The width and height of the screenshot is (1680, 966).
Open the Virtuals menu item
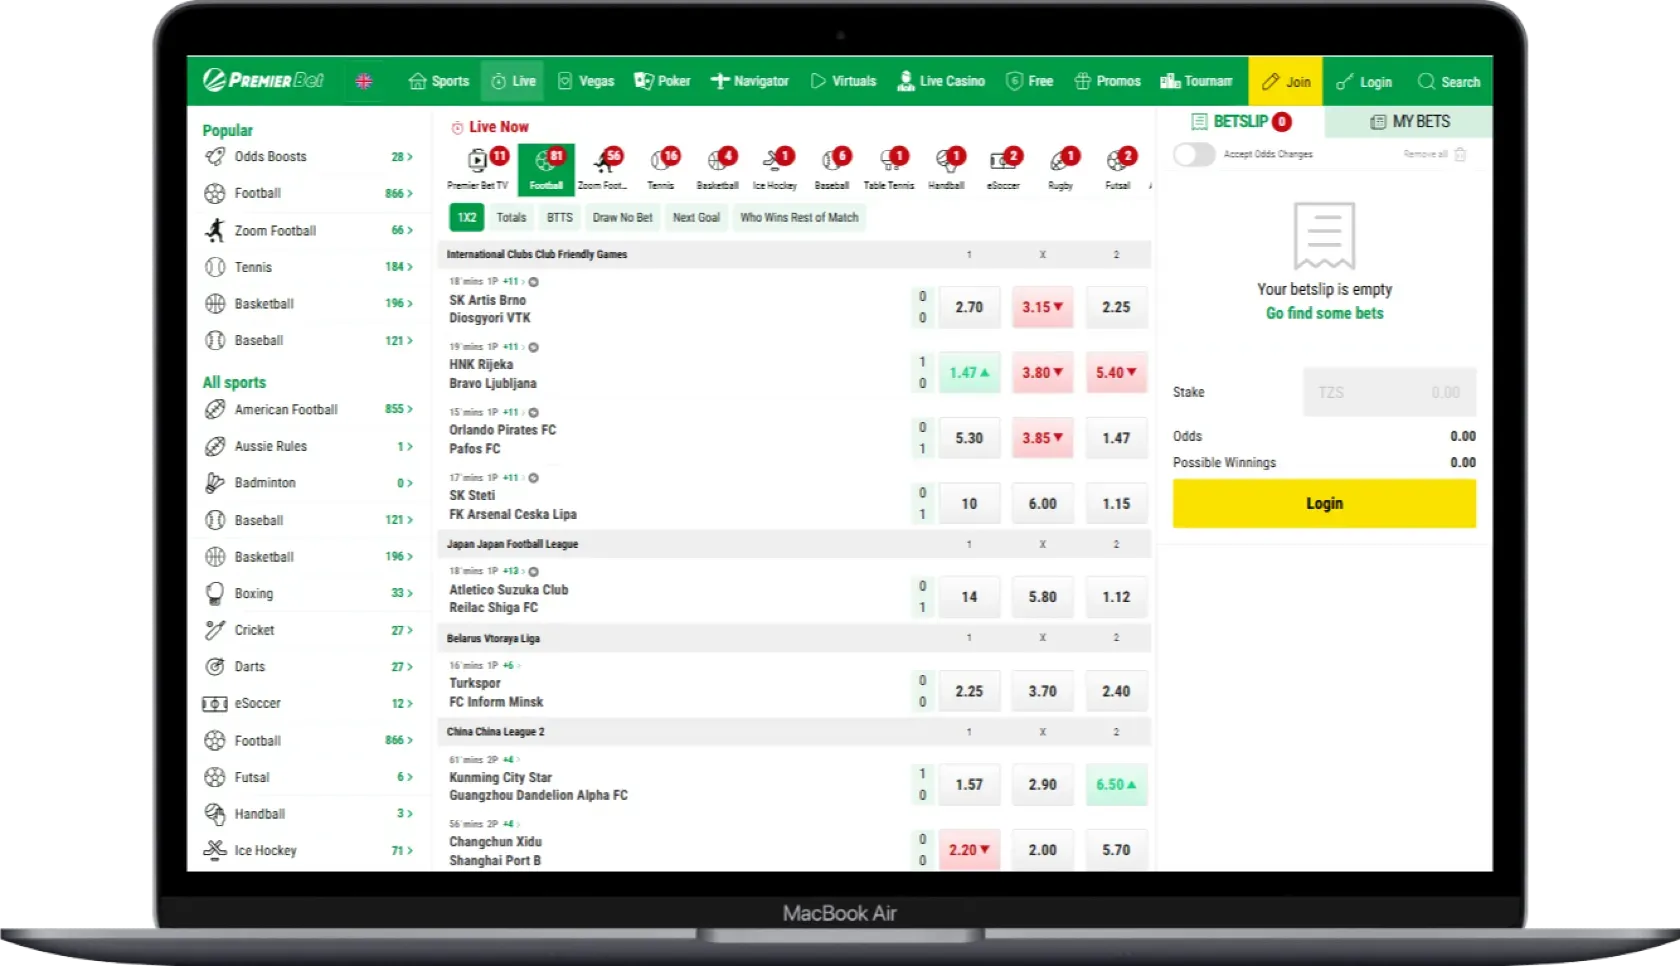point(843,81)
